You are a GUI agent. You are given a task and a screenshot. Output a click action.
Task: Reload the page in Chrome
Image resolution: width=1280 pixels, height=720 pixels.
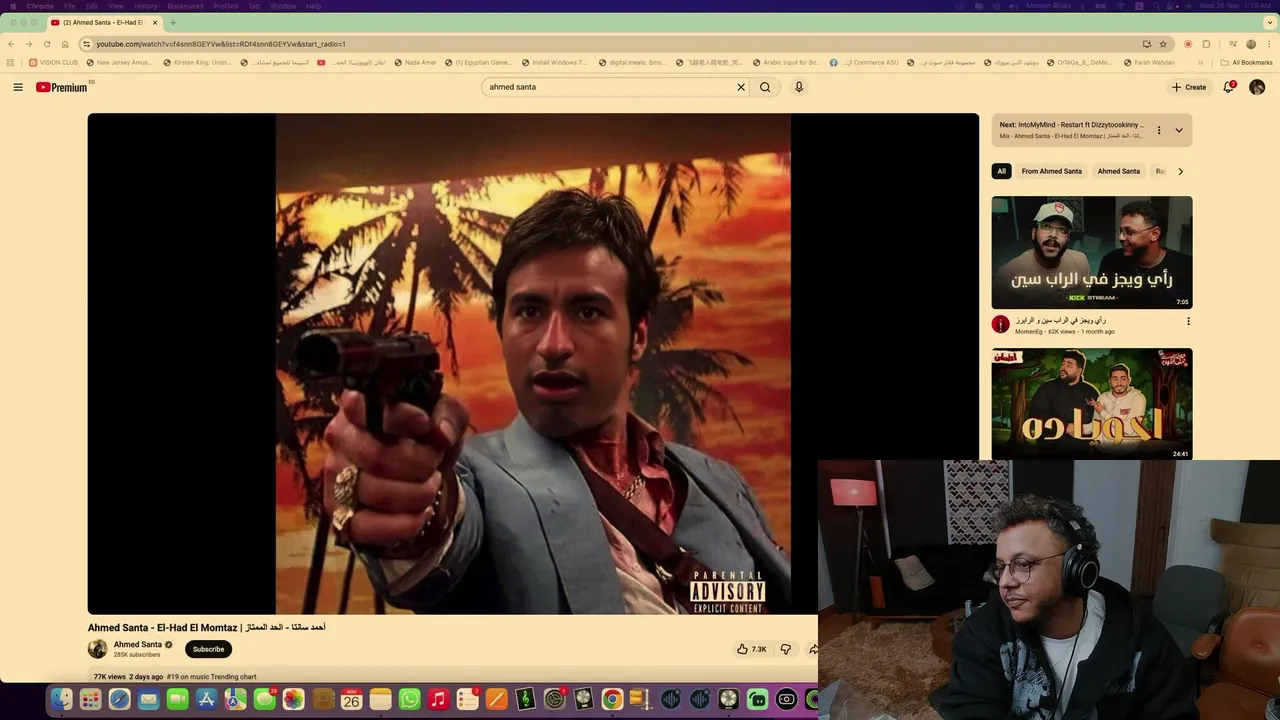(47, 44)
